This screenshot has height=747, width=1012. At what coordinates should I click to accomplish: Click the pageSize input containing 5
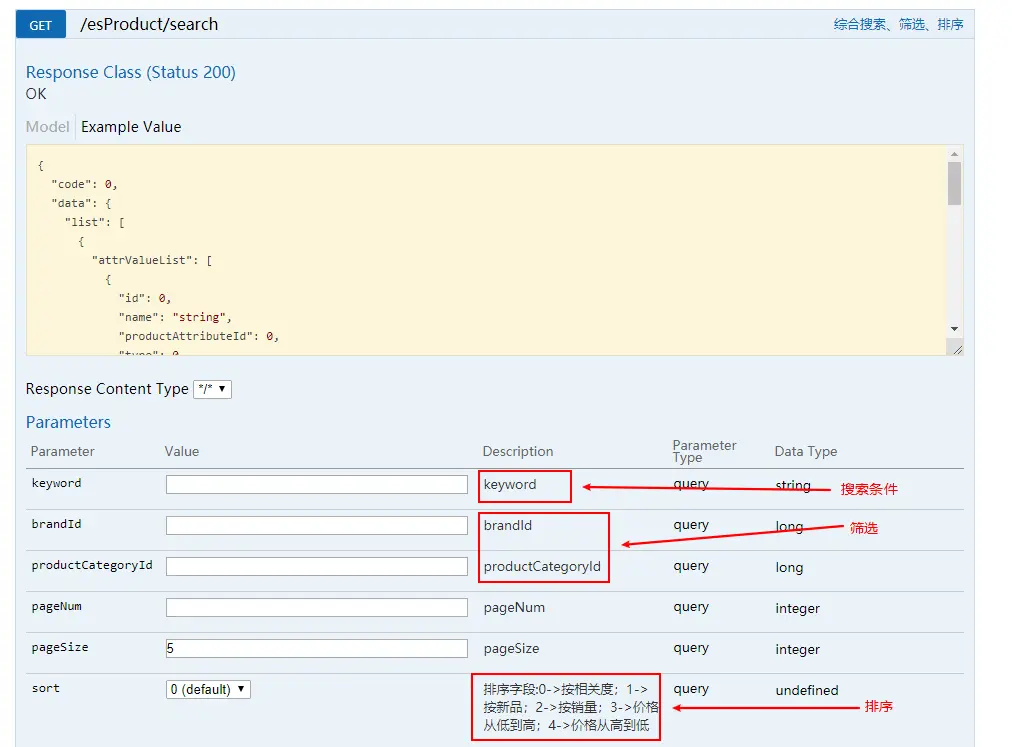pos(317,648)
